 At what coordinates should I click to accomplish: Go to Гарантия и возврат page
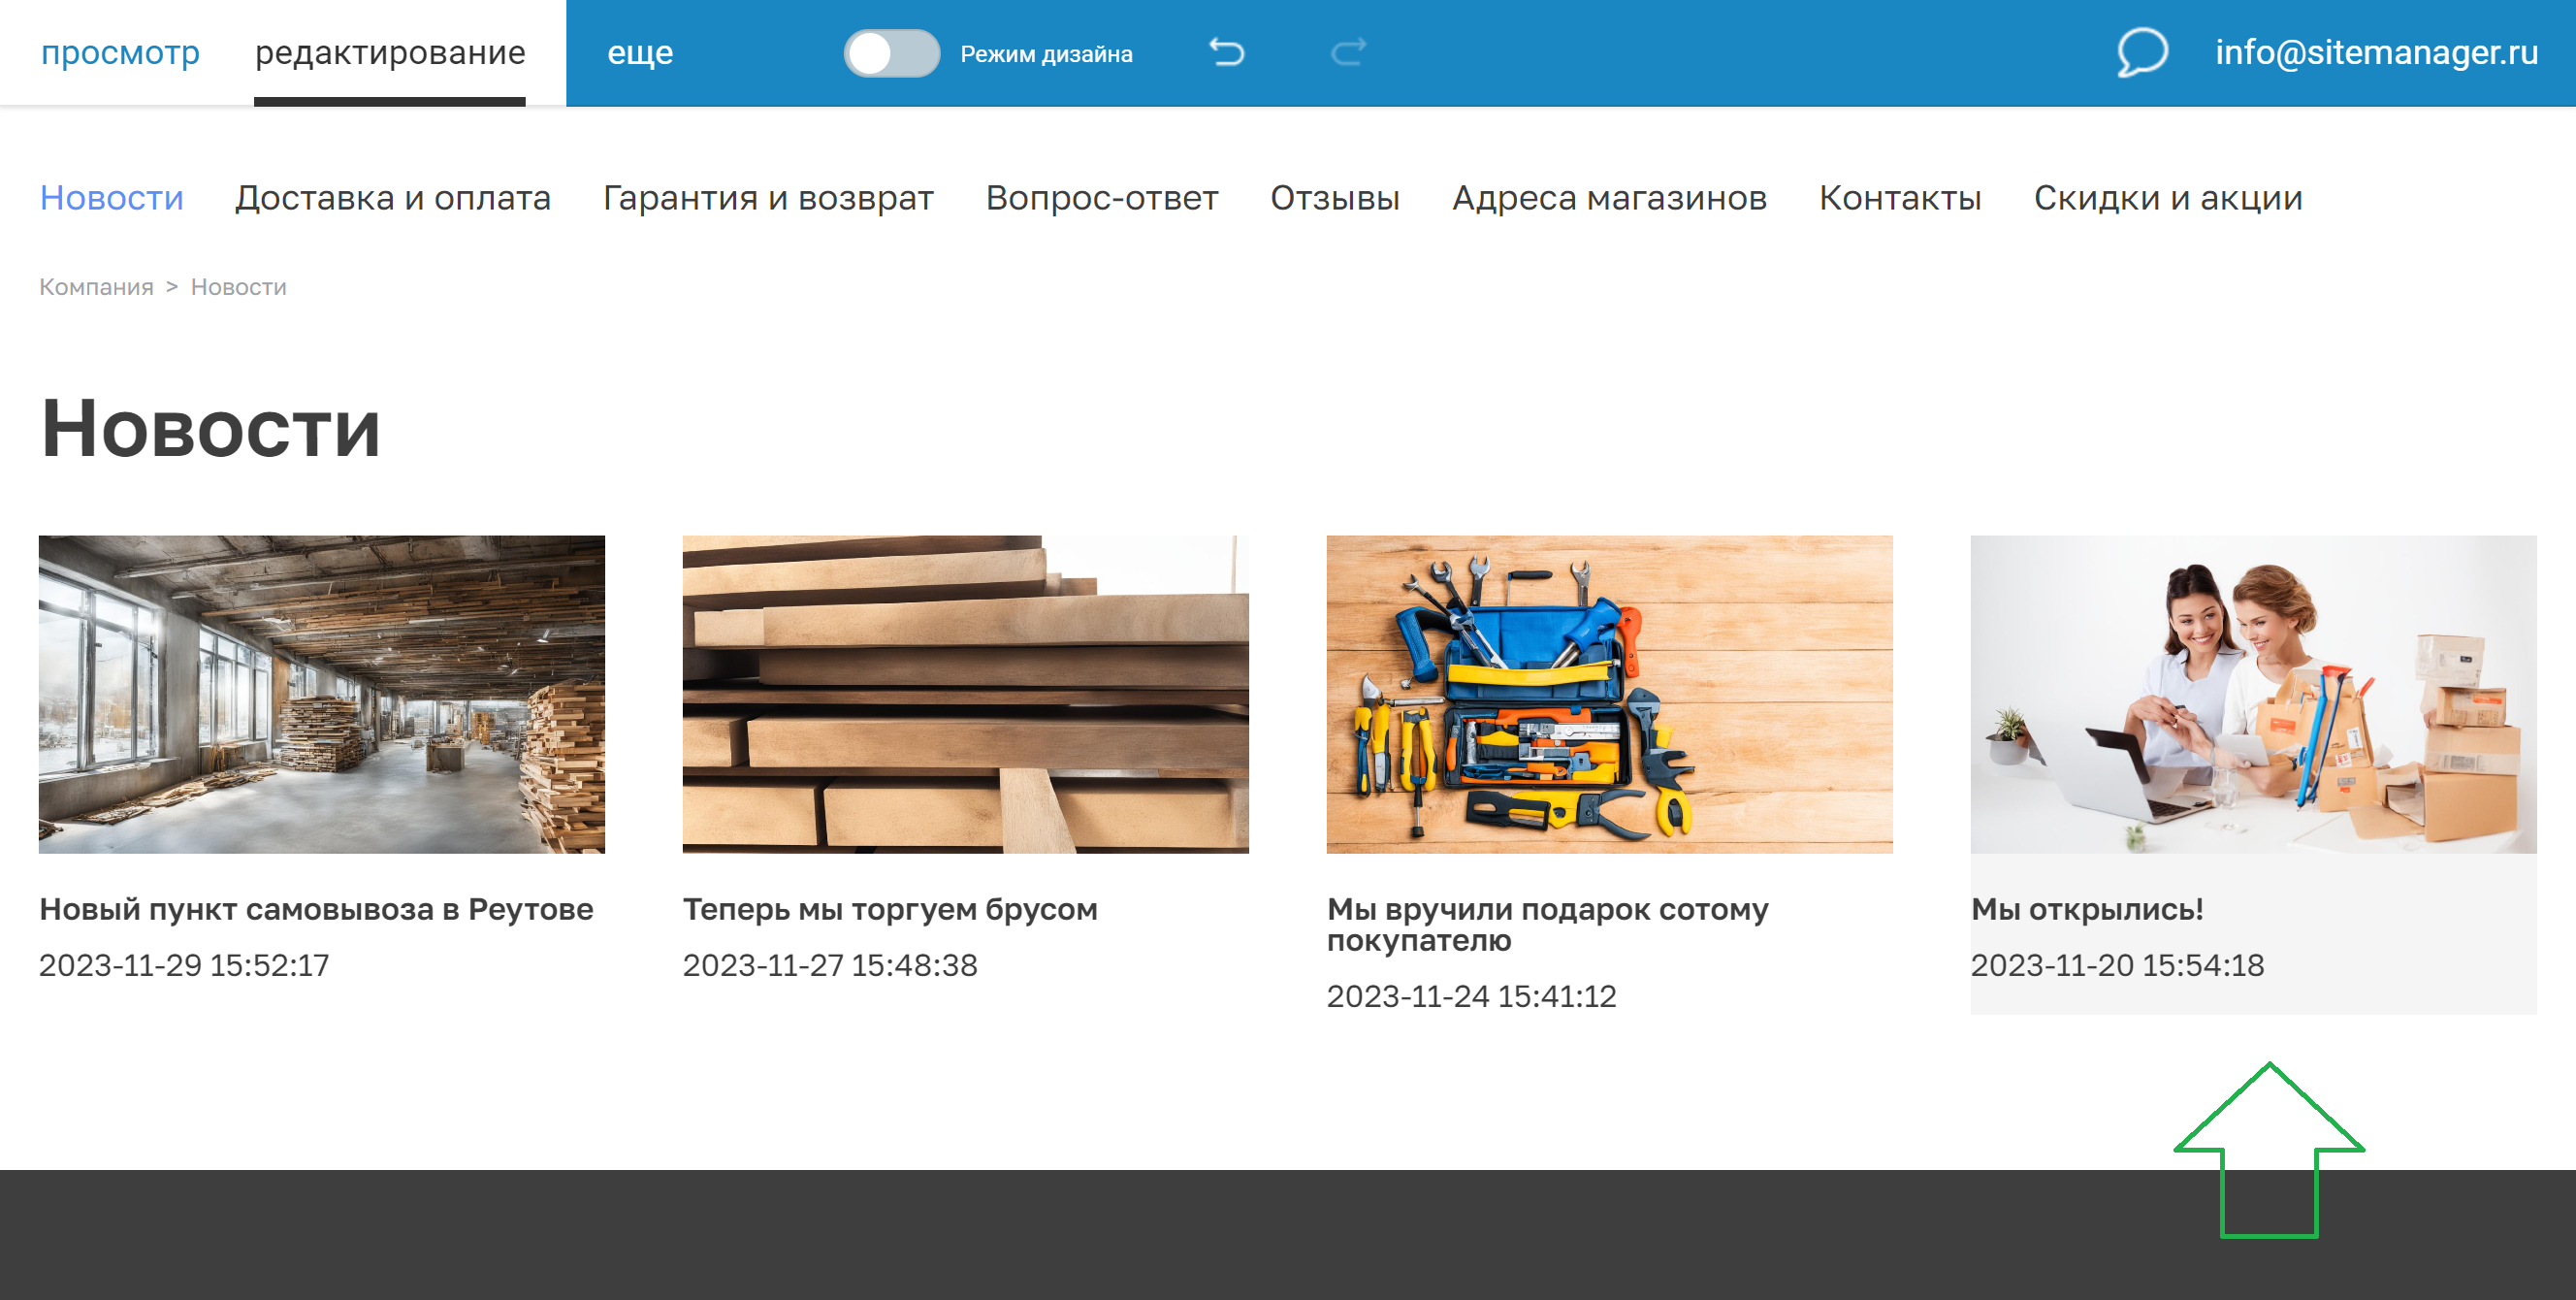[767, 198]
